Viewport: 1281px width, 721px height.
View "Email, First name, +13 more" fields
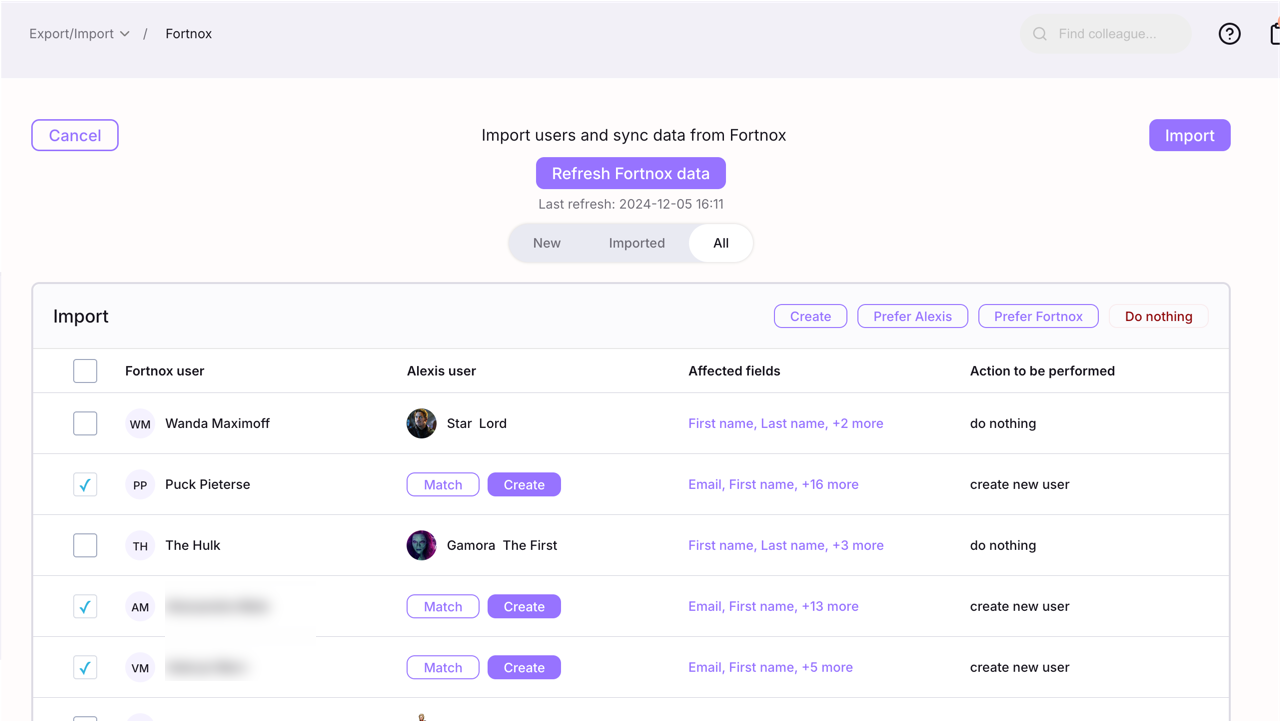[773, 607]
